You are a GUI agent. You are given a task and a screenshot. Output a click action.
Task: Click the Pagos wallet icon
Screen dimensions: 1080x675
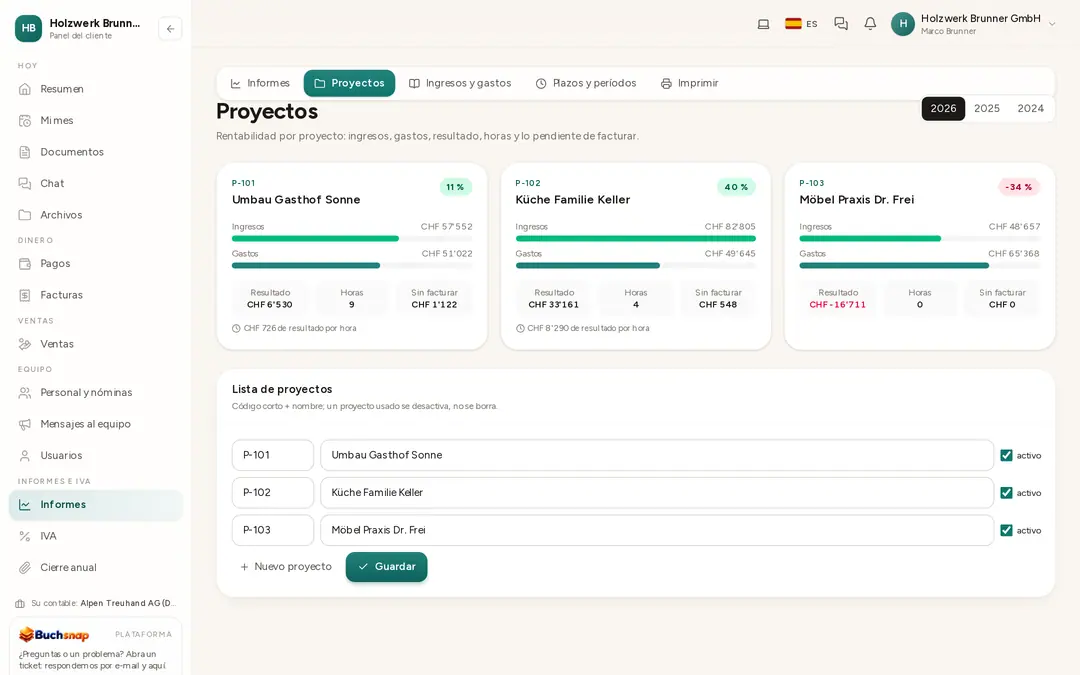(25, 264)
